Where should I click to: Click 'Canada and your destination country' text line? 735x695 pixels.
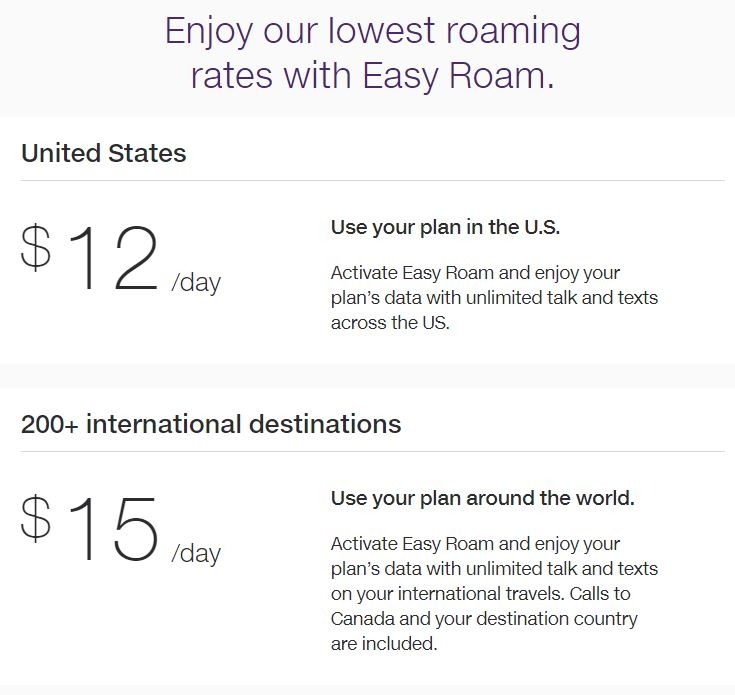tap(484, 619)
